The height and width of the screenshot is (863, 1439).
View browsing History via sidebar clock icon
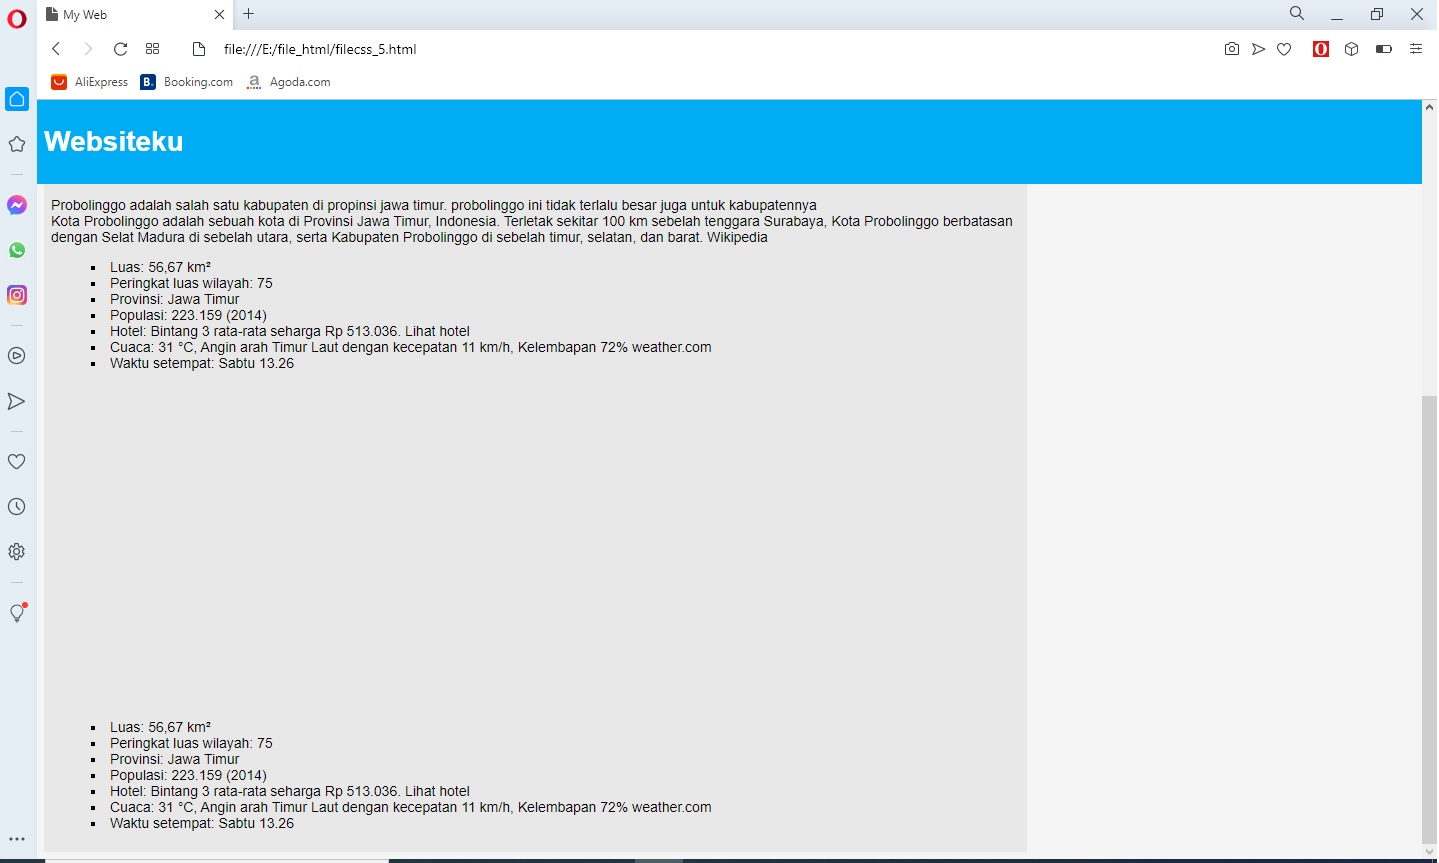click(16, 506)
